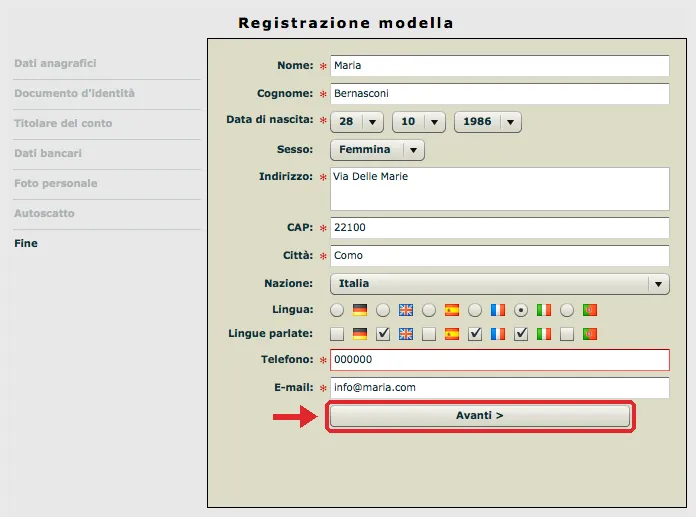Open the birth year dropdown showing 1986
This screenshot has width=696, height=517.
[x=488, y=122]
